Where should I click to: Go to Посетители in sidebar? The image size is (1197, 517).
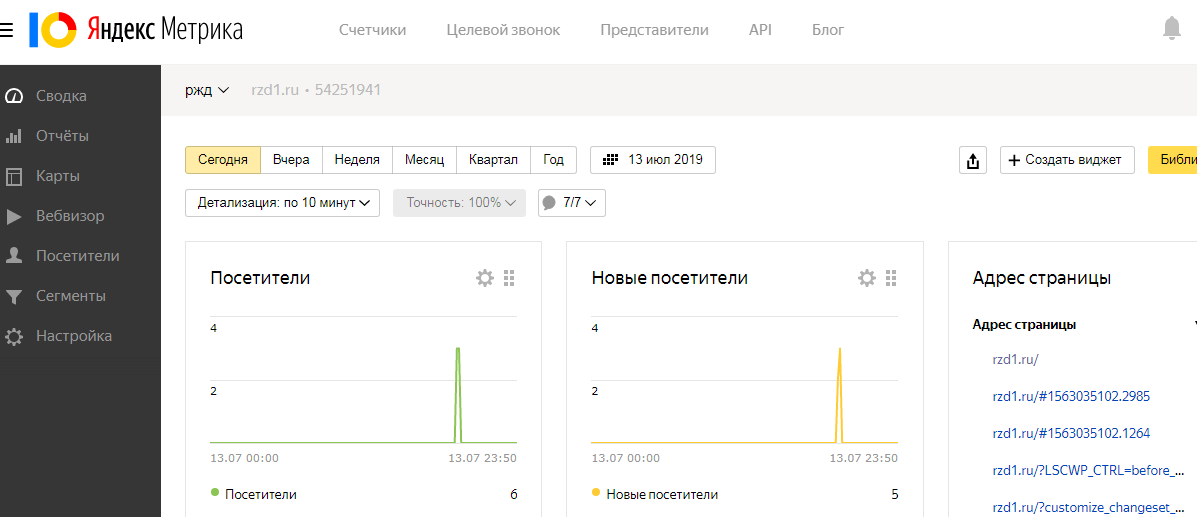[80, 256]
